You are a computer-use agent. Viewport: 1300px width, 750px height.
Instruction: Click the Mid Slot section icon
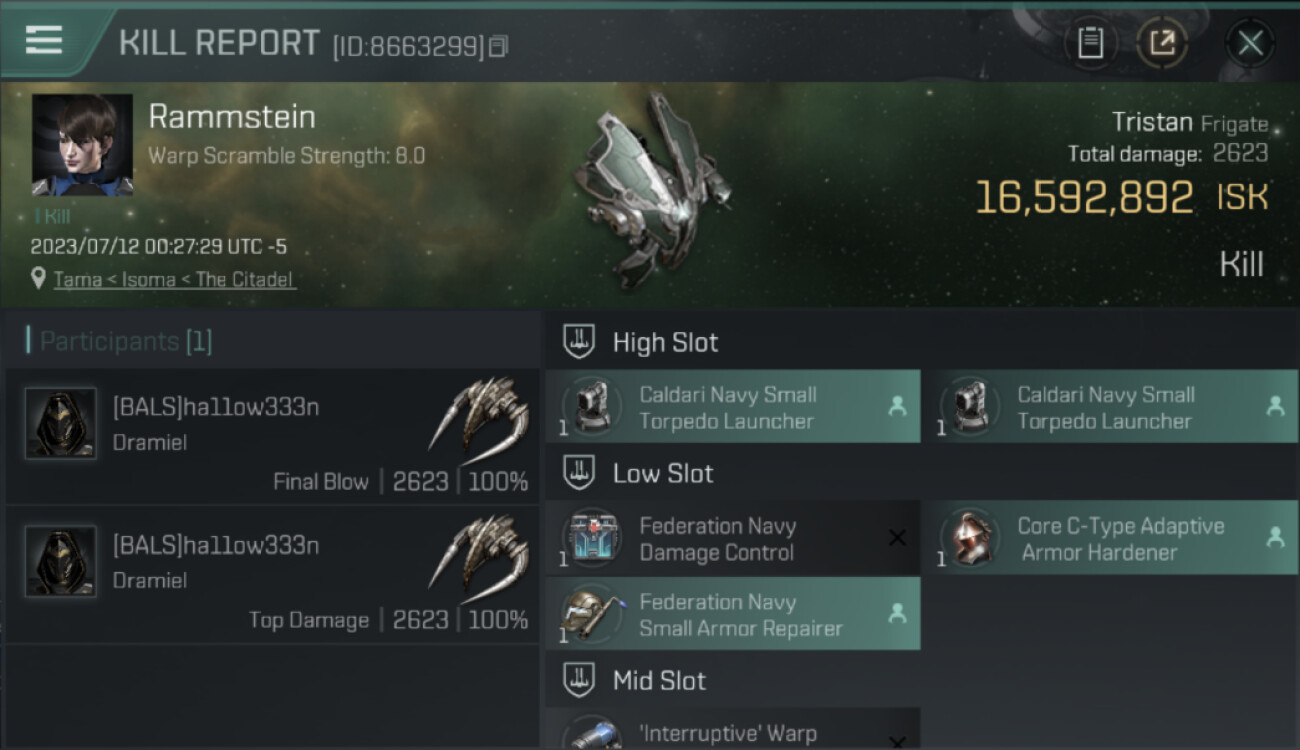(x=578, y=681)
